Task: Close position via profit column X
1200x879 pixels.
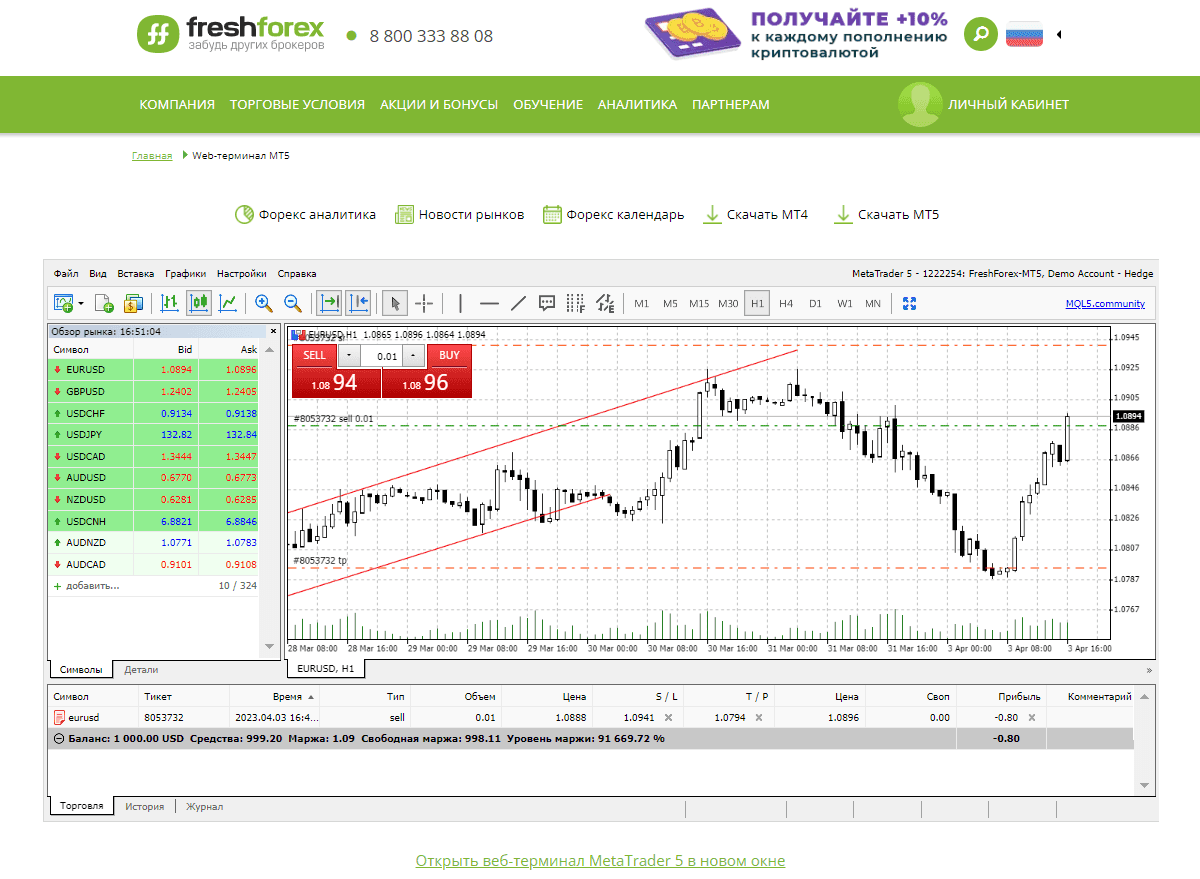Action: point(1033,717)
